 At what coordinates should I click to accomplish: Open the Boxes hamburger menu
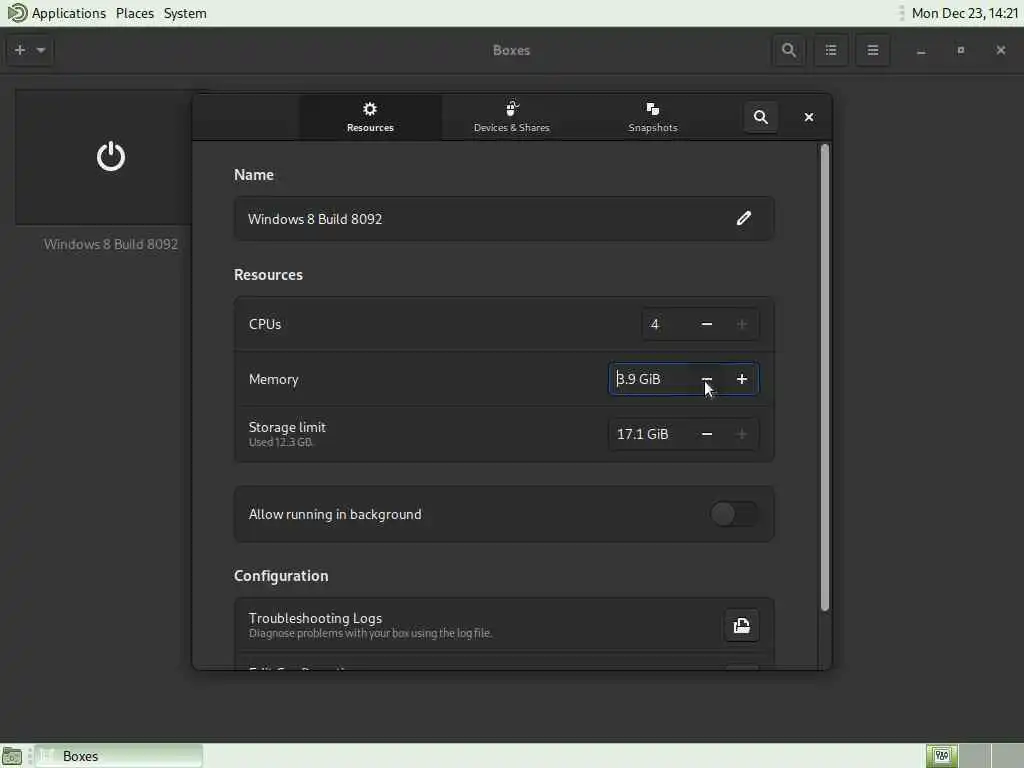[872, 50]
